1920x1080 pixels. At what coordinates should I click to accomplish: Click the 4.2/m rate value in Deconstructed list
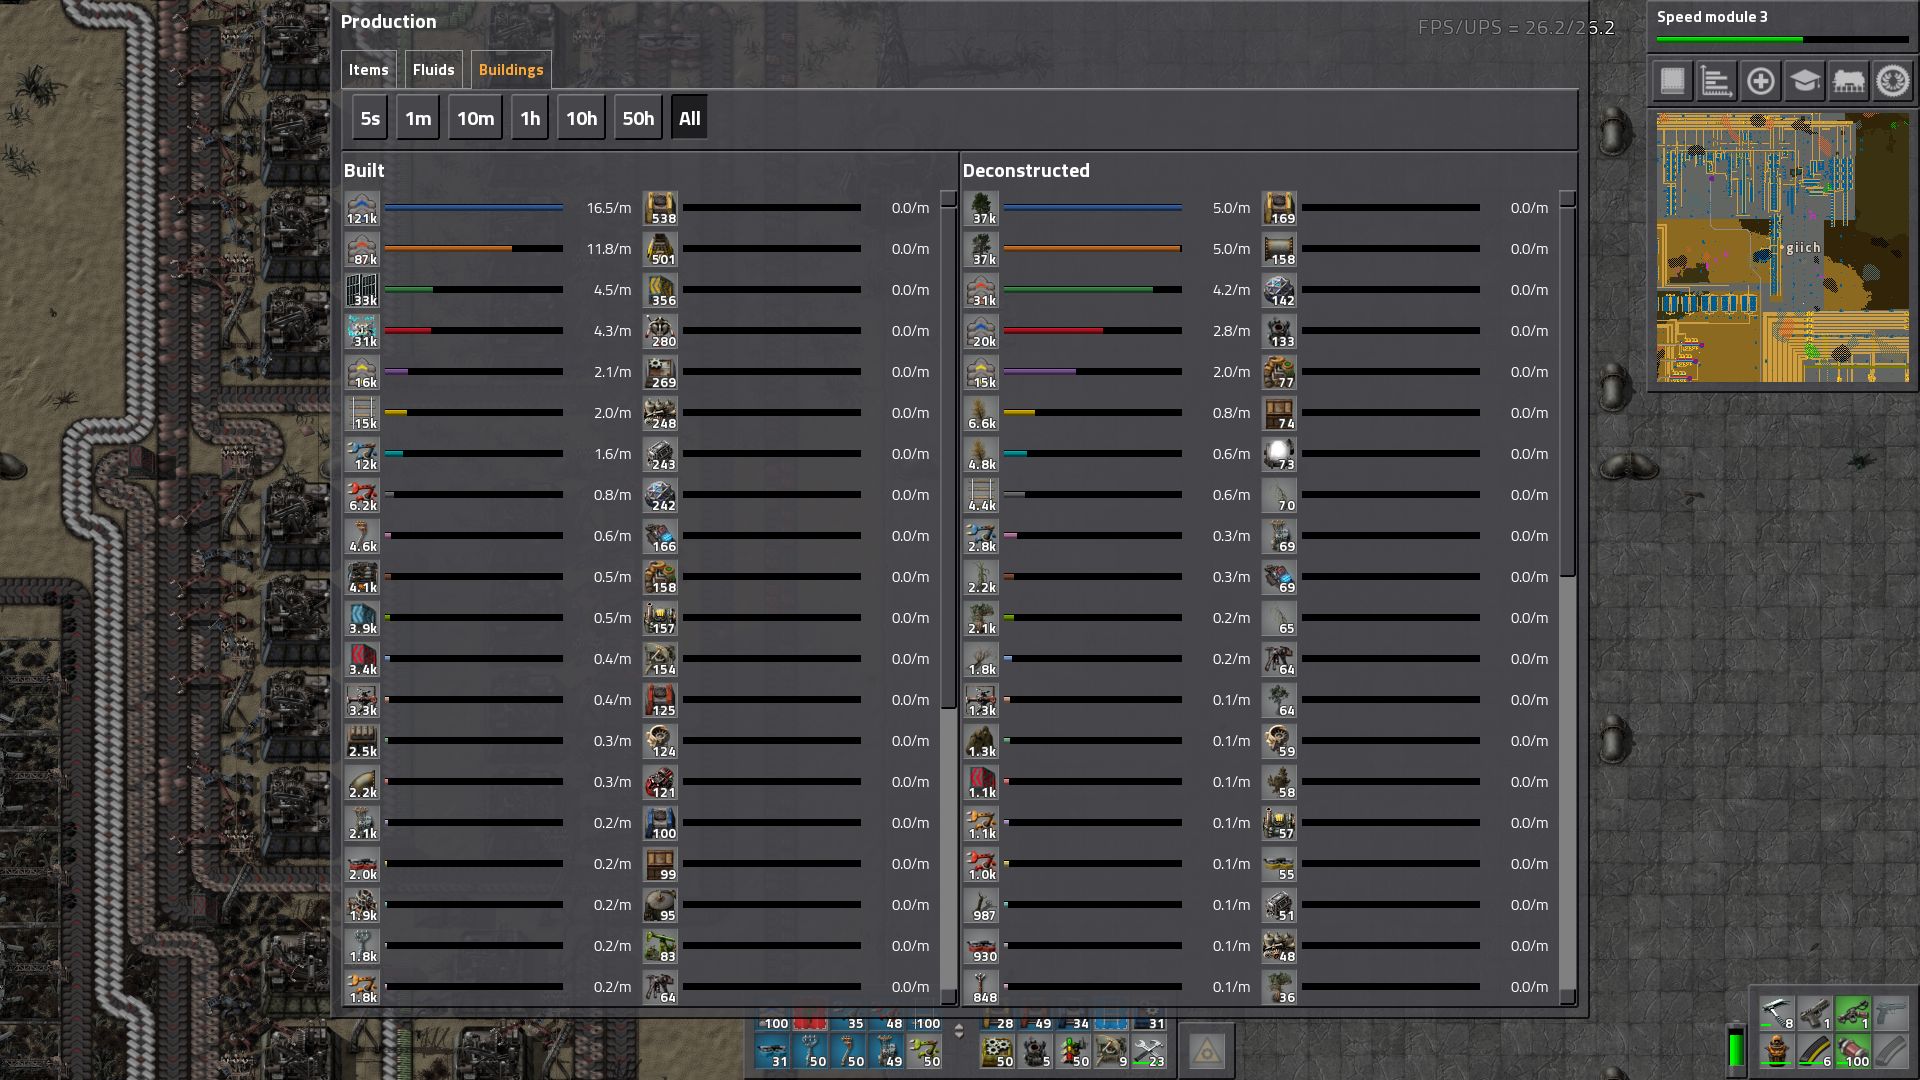(x=1231, y=290)
